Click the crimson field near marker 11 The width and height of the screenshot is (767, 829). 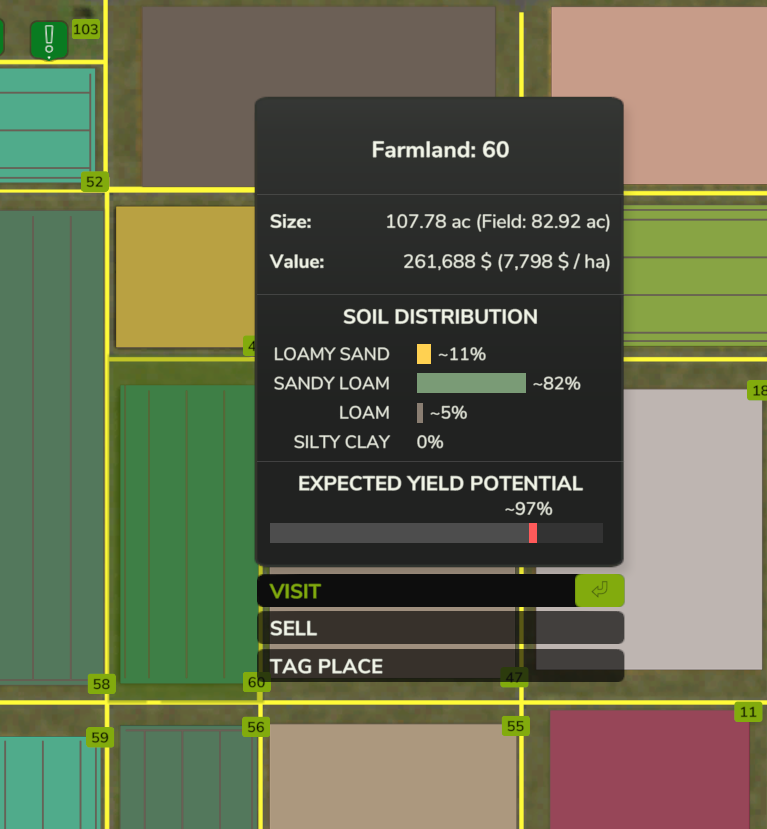pos(649,769)
